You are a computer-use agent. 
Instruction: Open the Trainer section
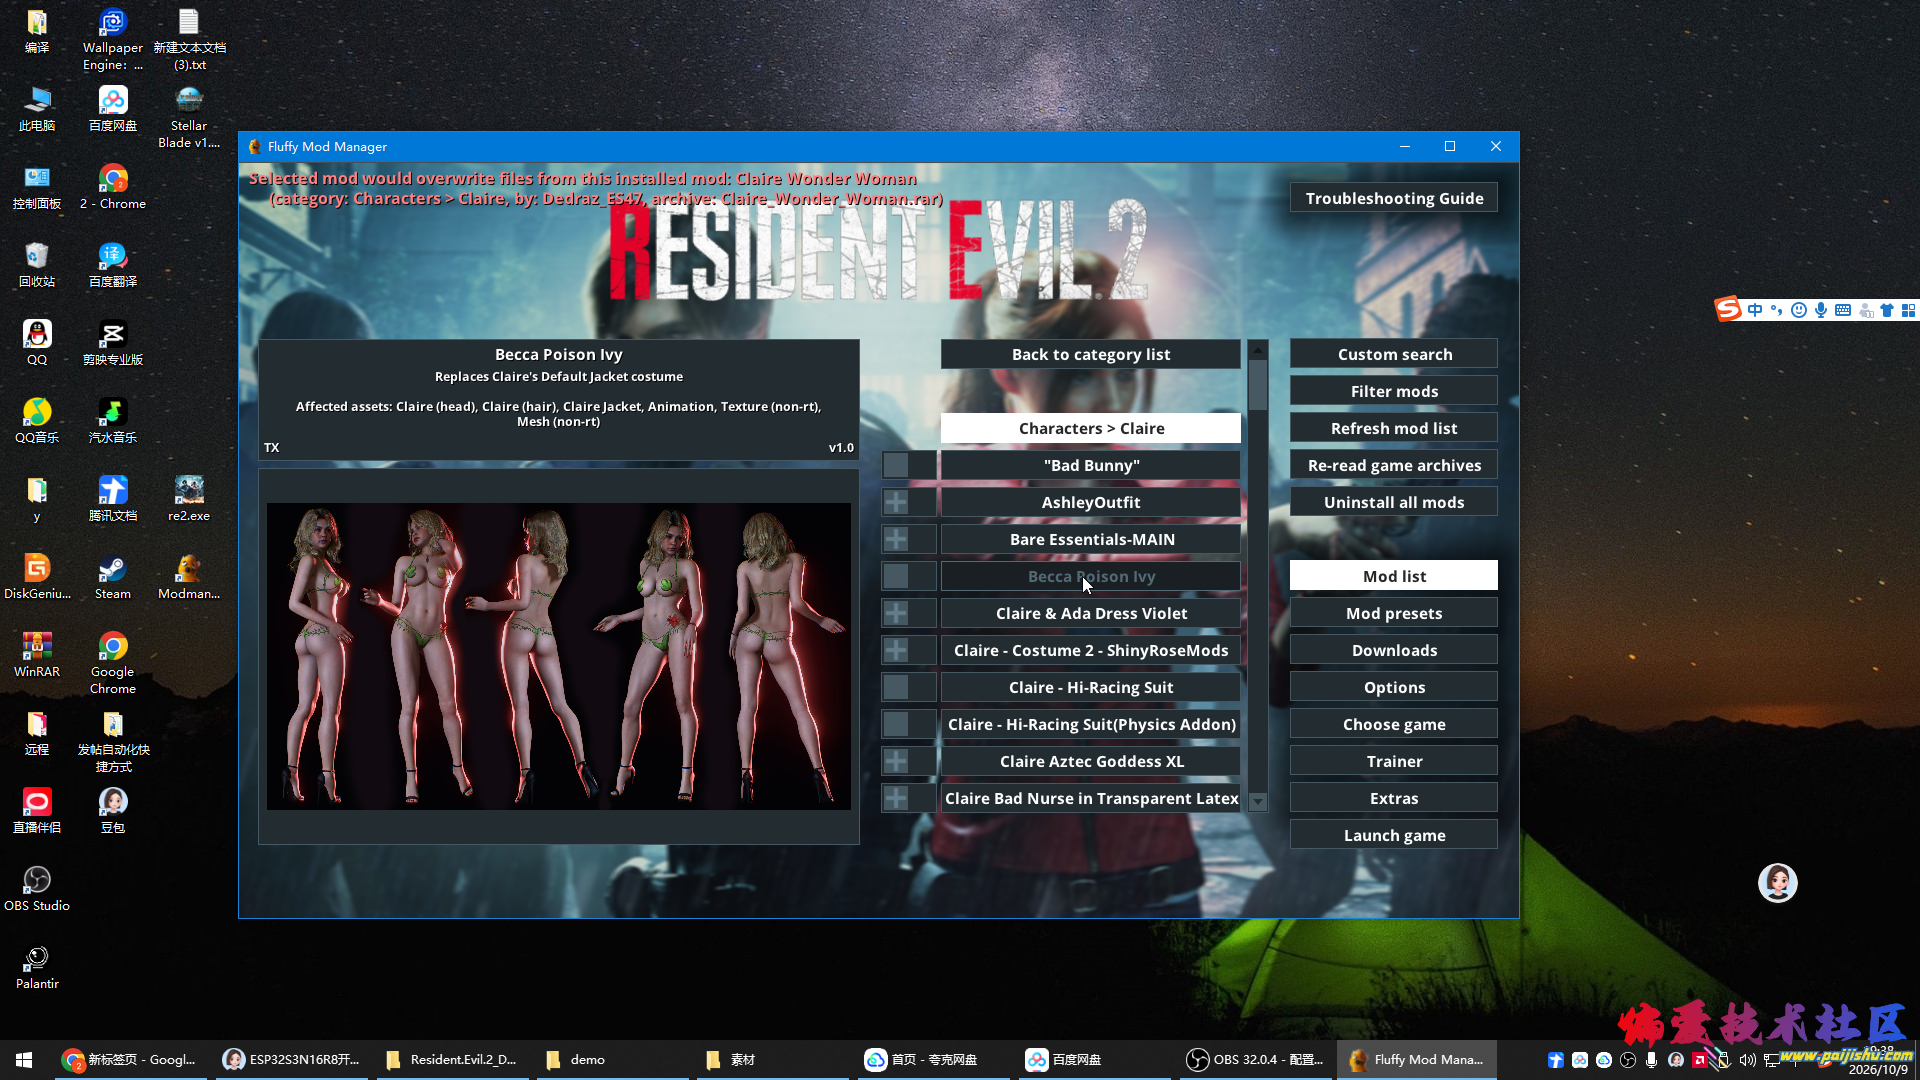click(x=1394, y=761)
